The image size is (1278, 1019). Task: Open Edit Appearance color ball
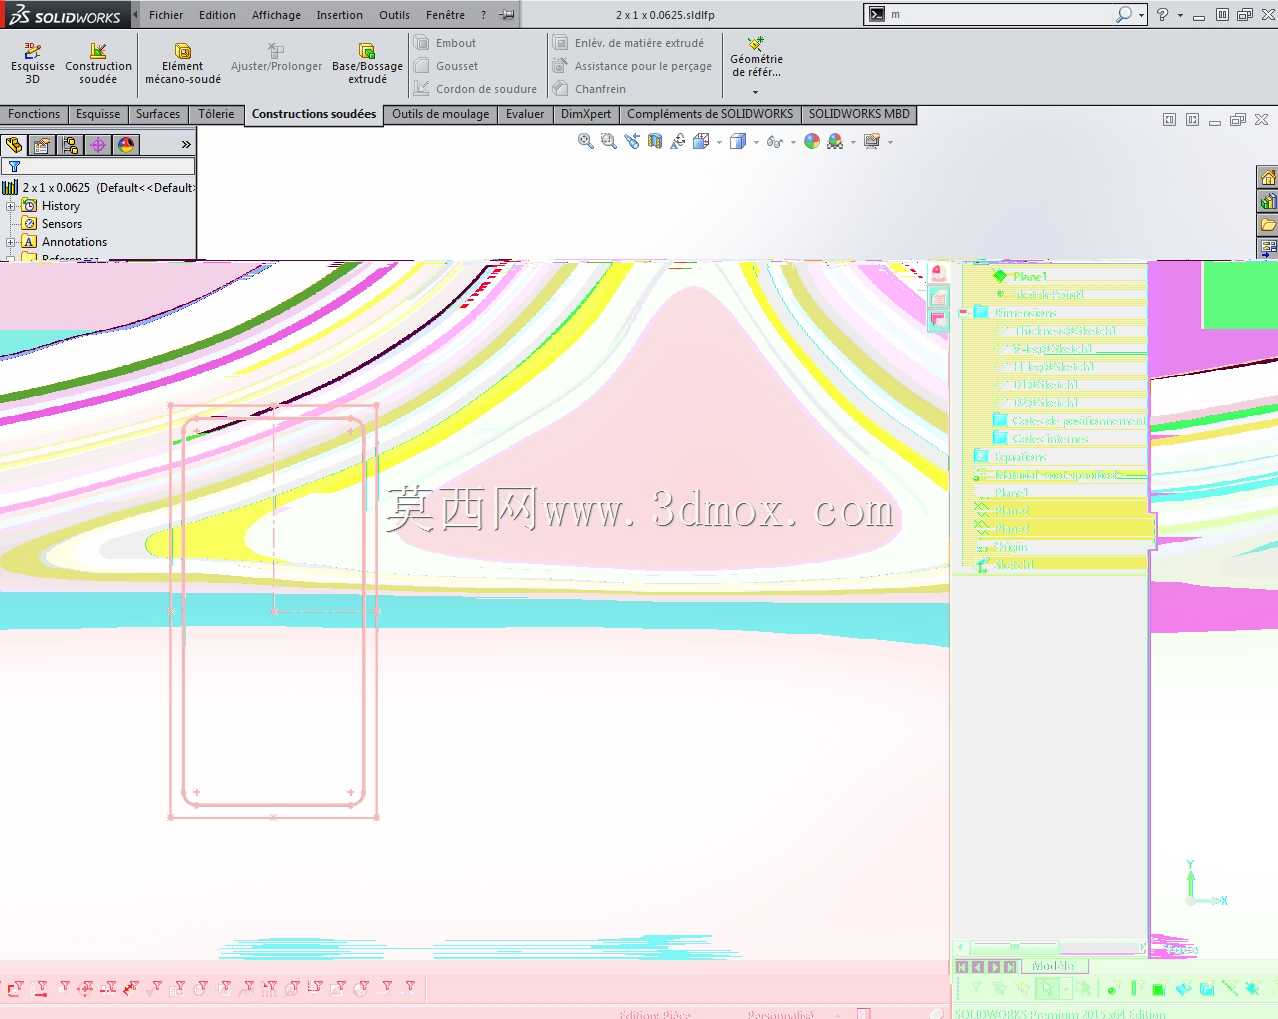click(x=812, y=142)
